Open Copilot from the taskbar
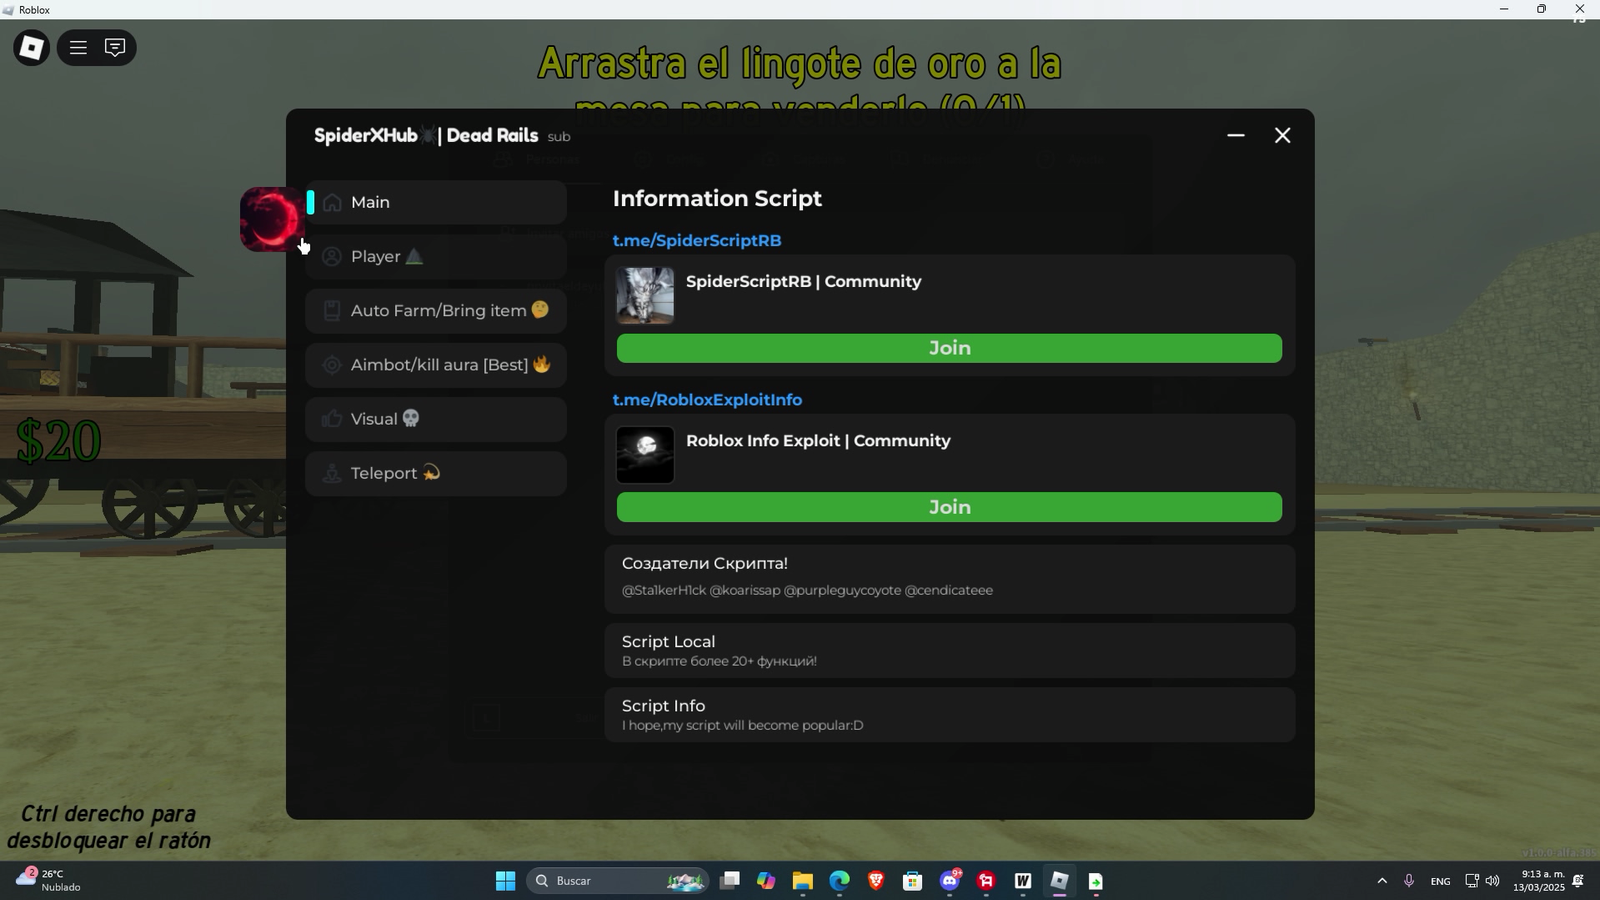This screenshot has width=1600, height=900. (766, 881)
